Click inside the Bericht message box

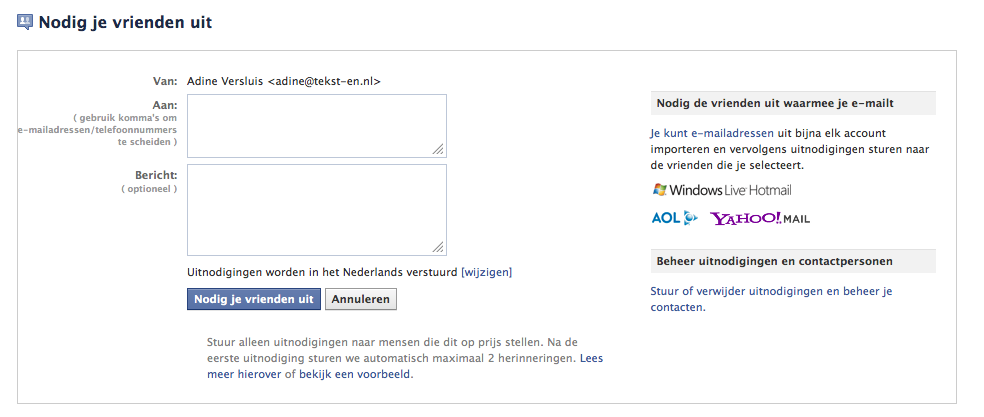pyautogui.click(x=316, y=209)
